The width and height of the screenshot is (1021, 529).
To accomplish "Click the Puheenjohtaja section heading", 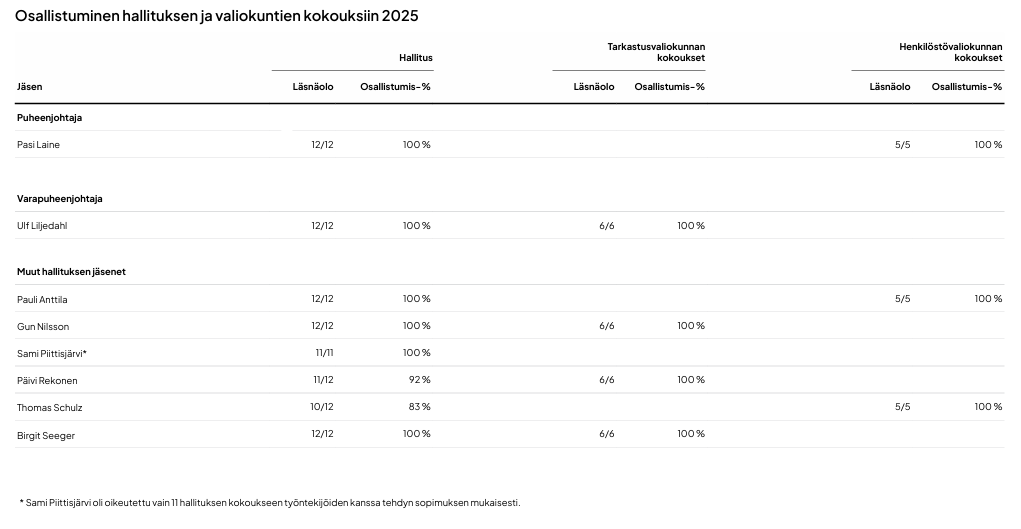I will [49, 118].
